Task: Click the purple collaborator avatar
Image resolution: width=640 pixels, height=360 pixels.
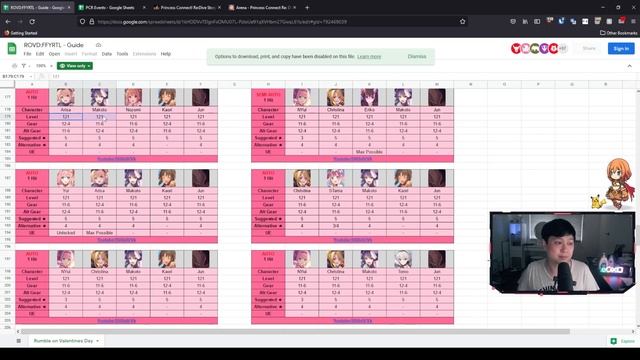Action: (x=544, y=49)
